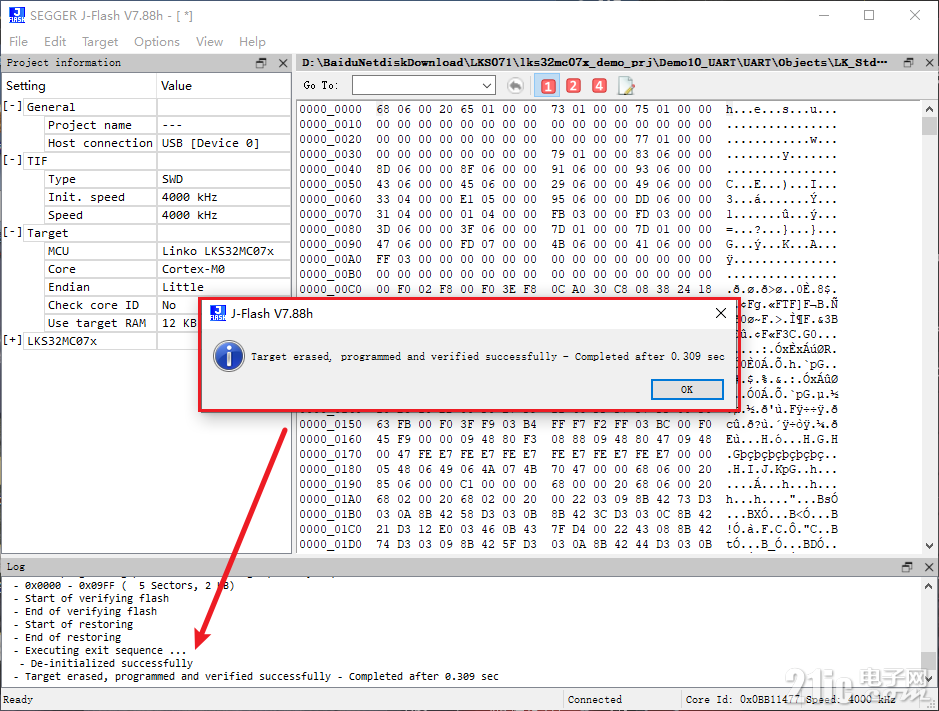The height and width of the screenshot is (711, 939).
Task: Select the Little endian value
Action: coord(183,286)
